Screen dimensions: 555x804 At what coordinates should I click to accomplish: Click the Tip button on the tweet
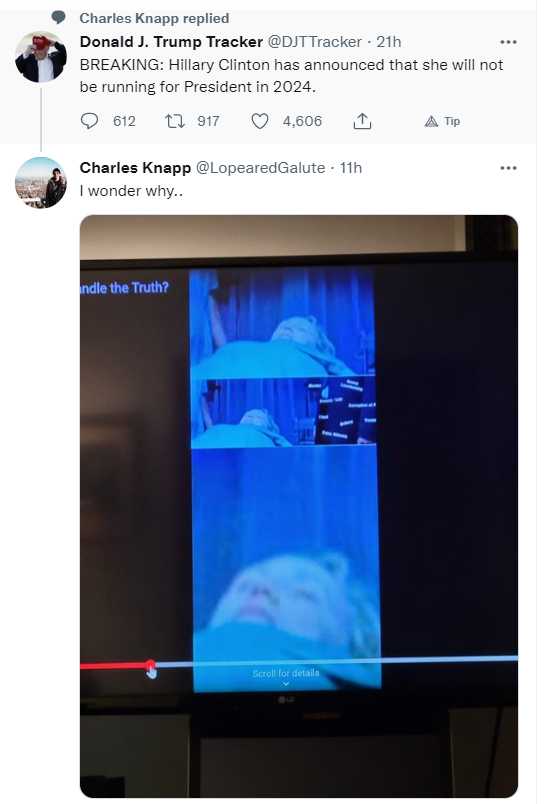pos(442,121)
